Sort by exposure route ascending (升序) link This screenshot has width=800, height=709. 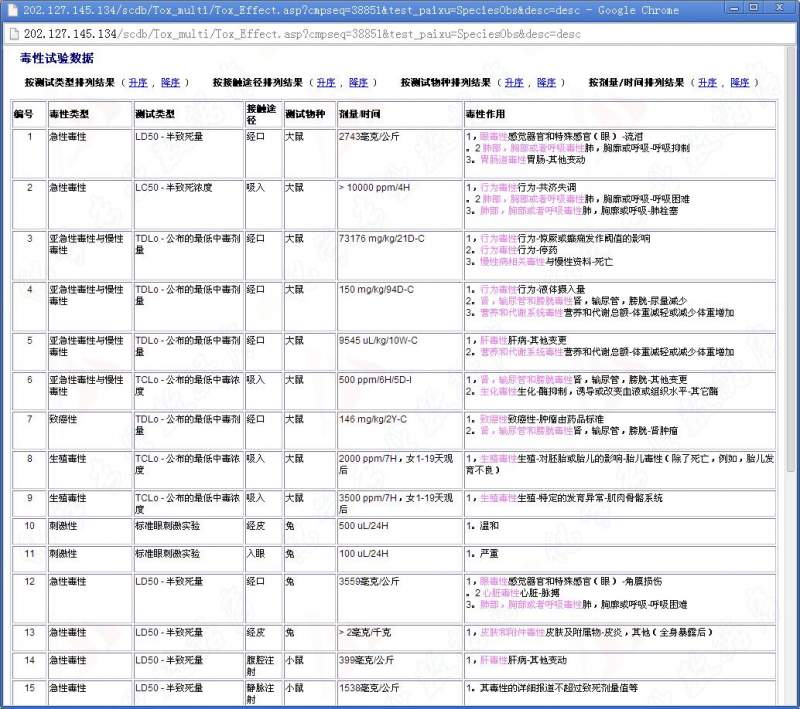(326, 82)
